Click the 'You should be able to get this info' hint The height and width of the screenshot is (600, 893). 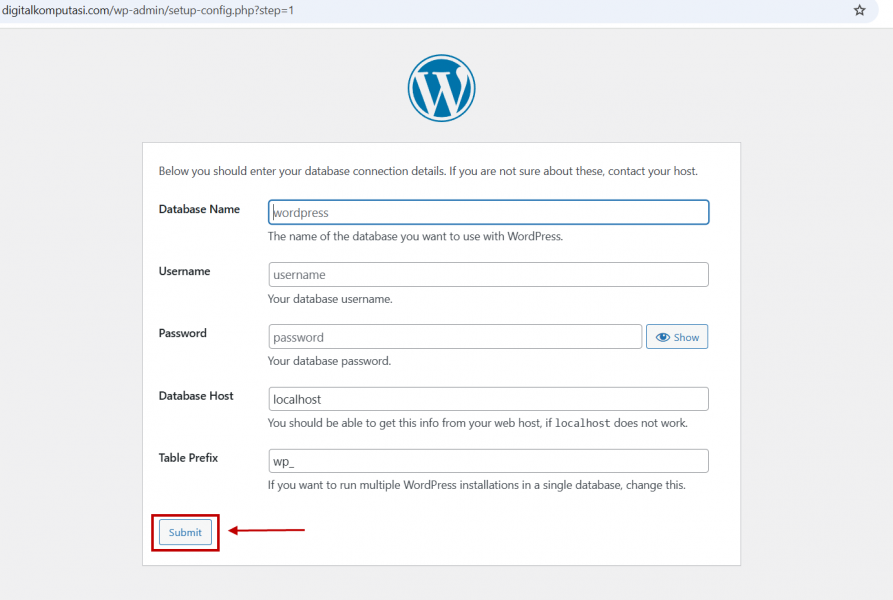[x=478, y=423]
